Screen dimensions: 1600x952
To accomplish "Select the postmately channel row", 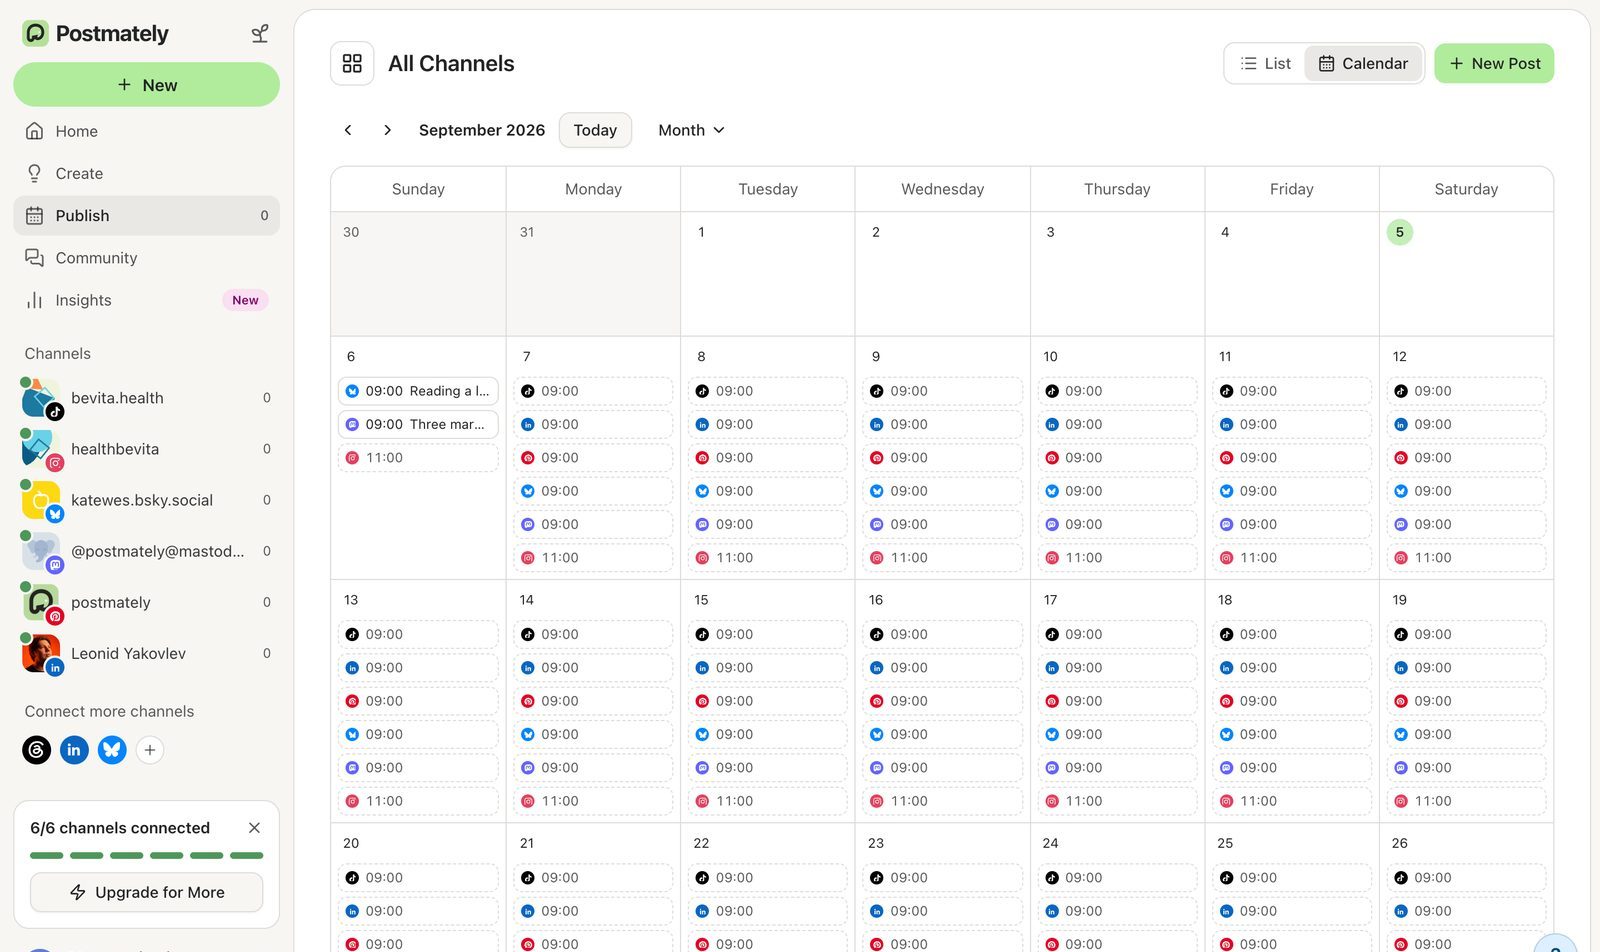I will point(147,602).
